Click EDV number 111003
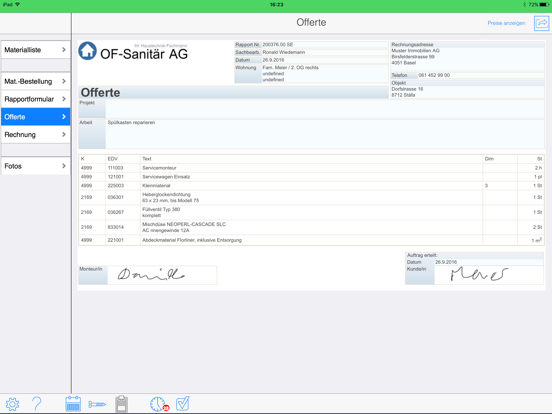Image resolution: width=552 pixels, height=414 pixels. pyautogui.click(x=115, y=168)
